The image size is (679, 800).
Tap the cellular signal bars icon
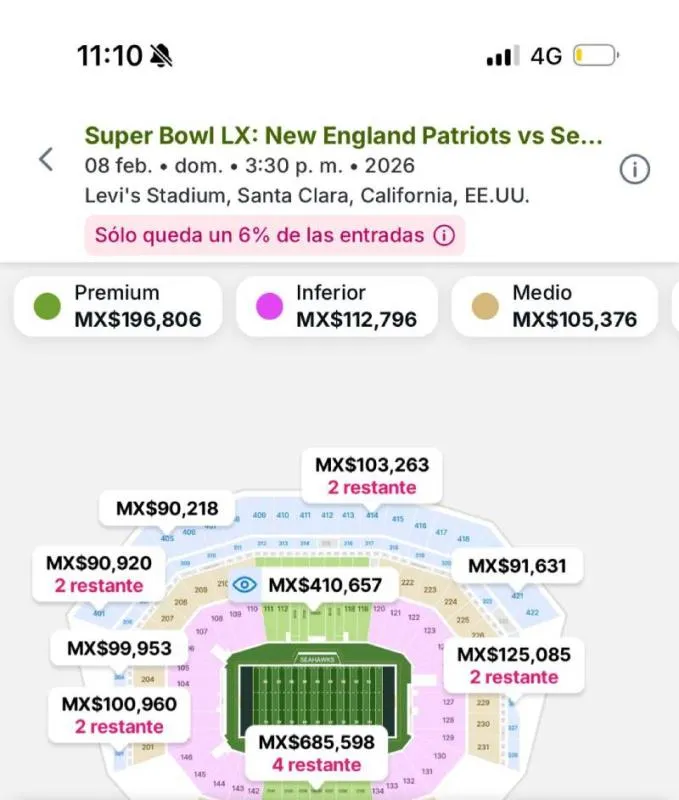[x=502, y=58]
